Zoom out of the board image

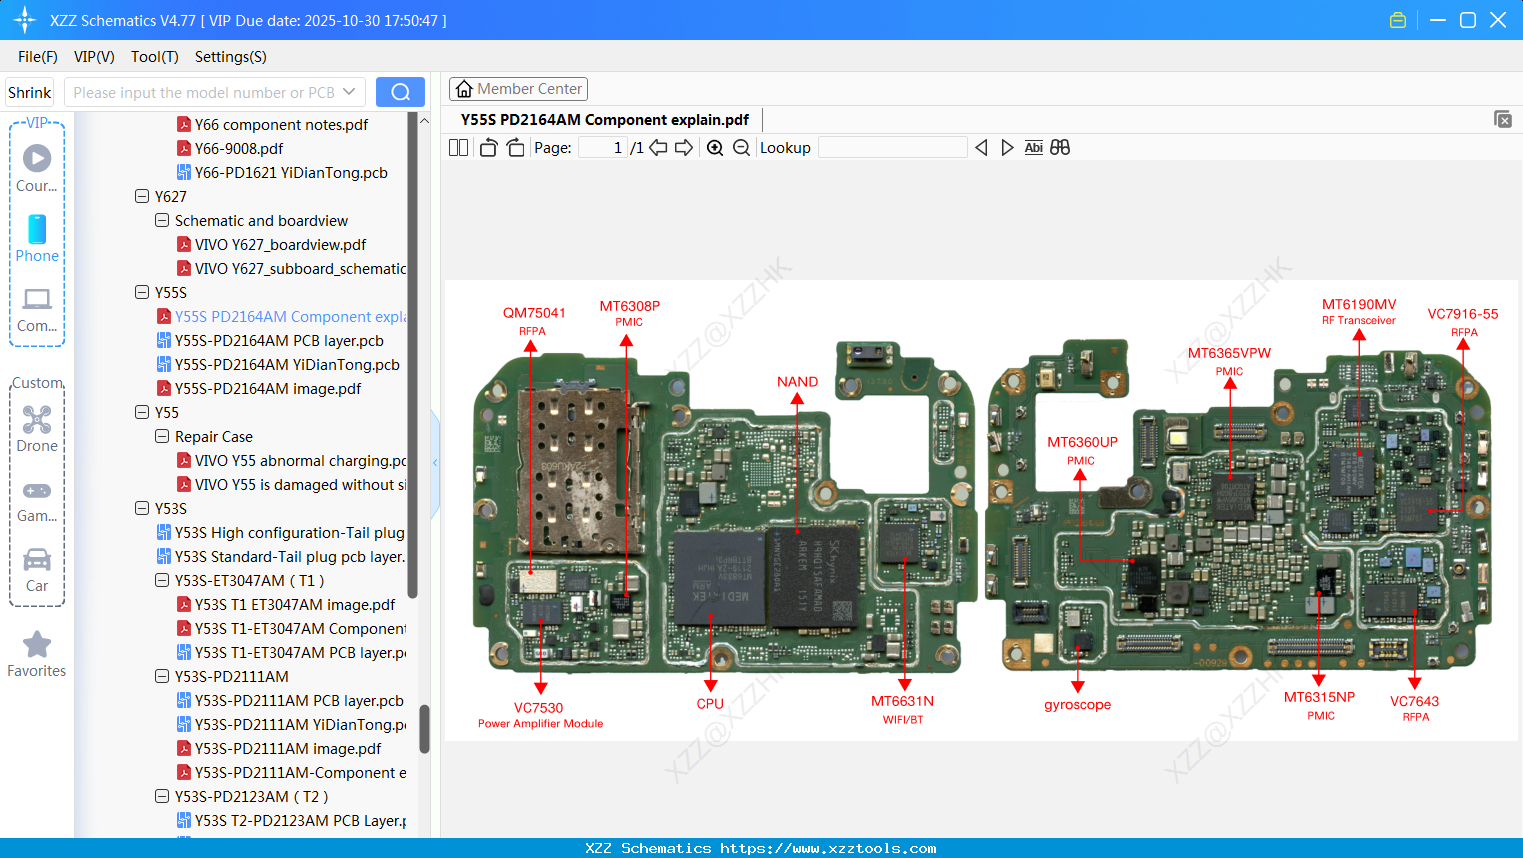pos(741,147)
